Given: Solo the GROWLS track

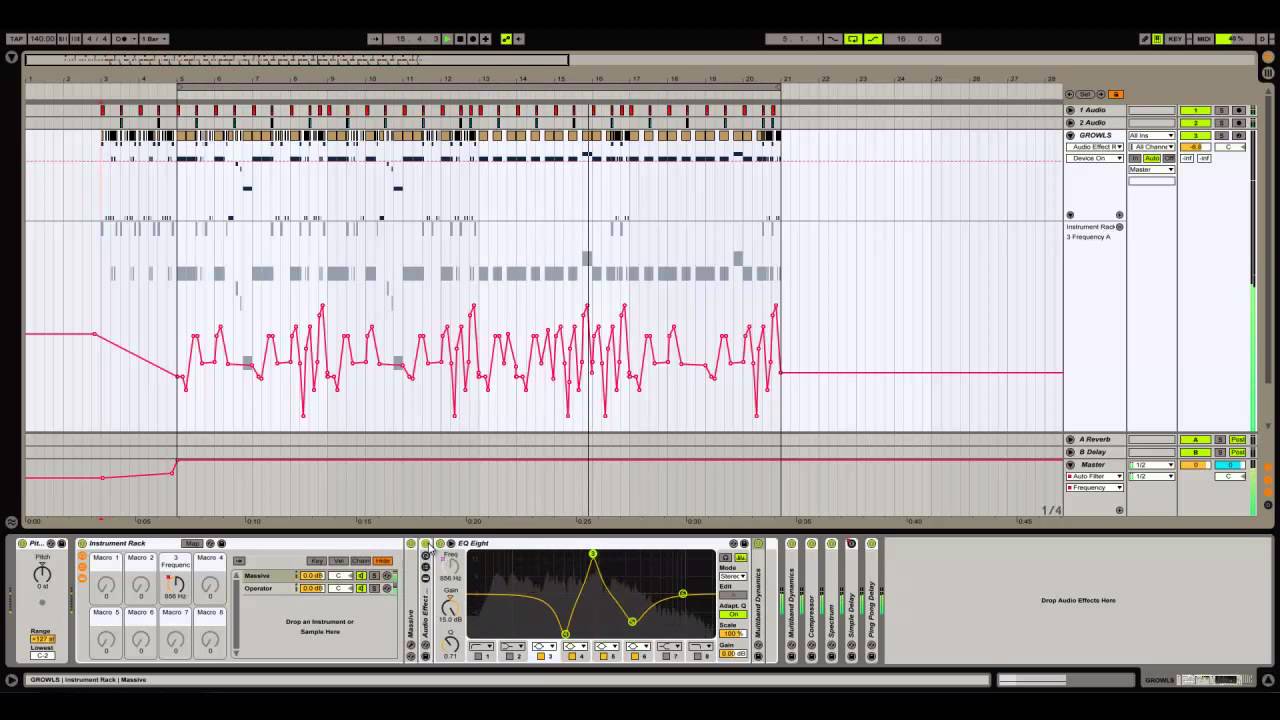Looking at the screenshot, I should coord(1221,135).
